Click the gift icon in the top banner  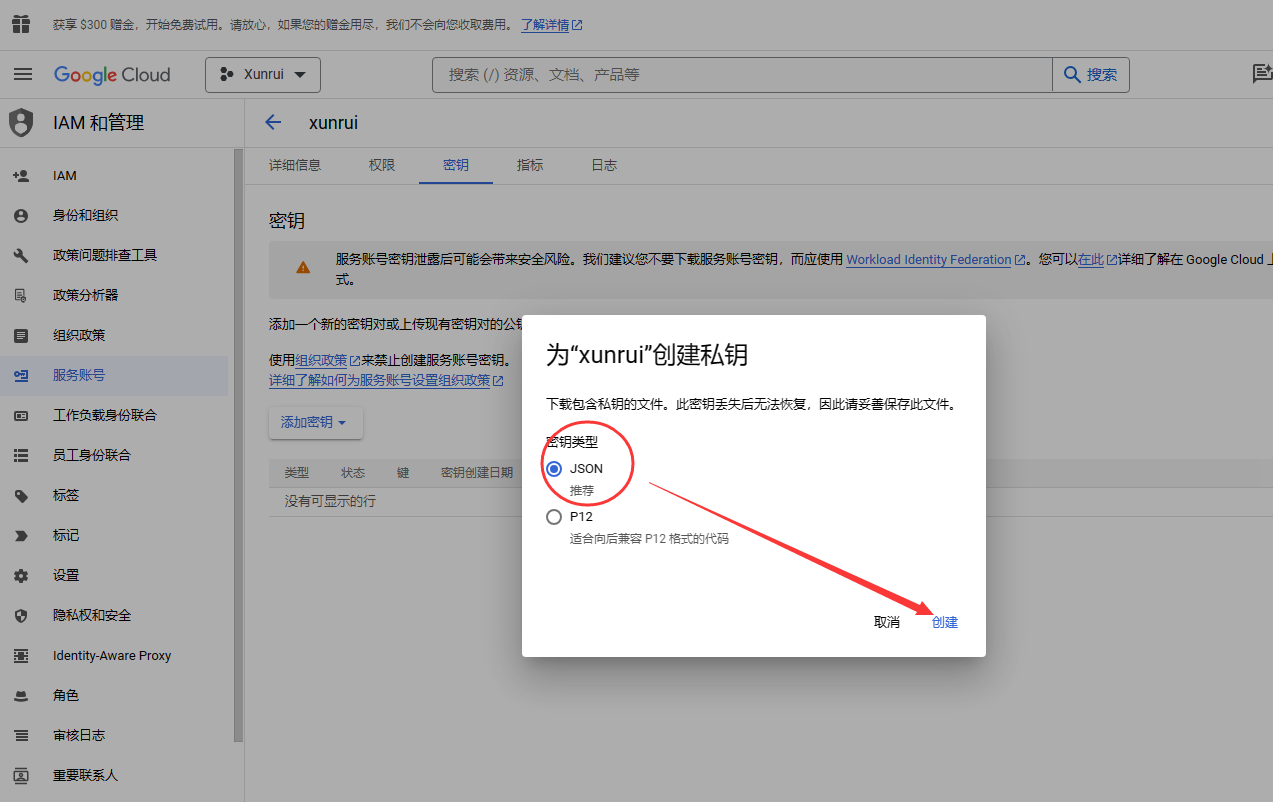coord(21,24)
